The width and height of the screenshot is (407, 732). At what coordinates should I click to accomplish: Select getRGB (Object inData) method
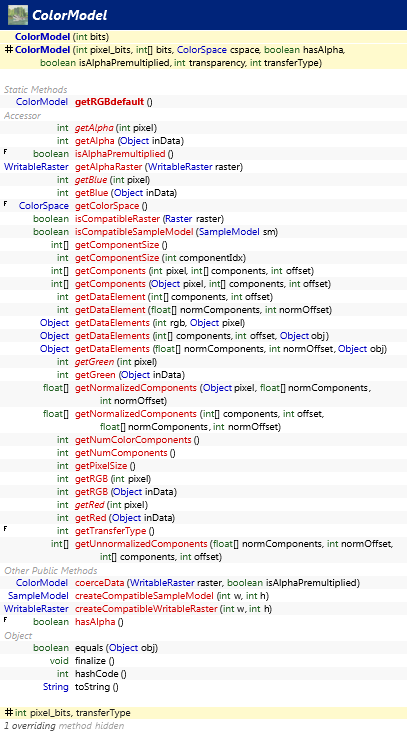click(126, 492)
